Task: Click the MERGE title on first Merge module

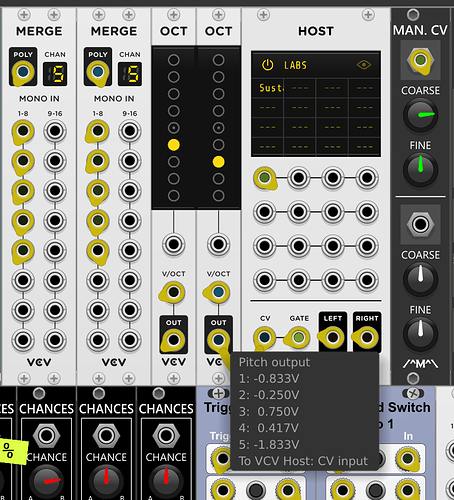Action: point(39,31)
